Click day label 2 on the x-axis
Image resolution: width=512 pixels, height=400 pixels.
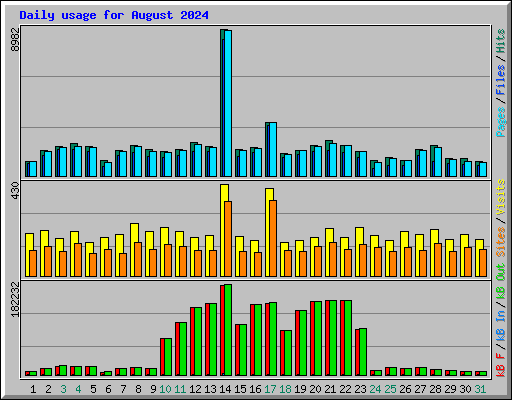pos(48,389)
